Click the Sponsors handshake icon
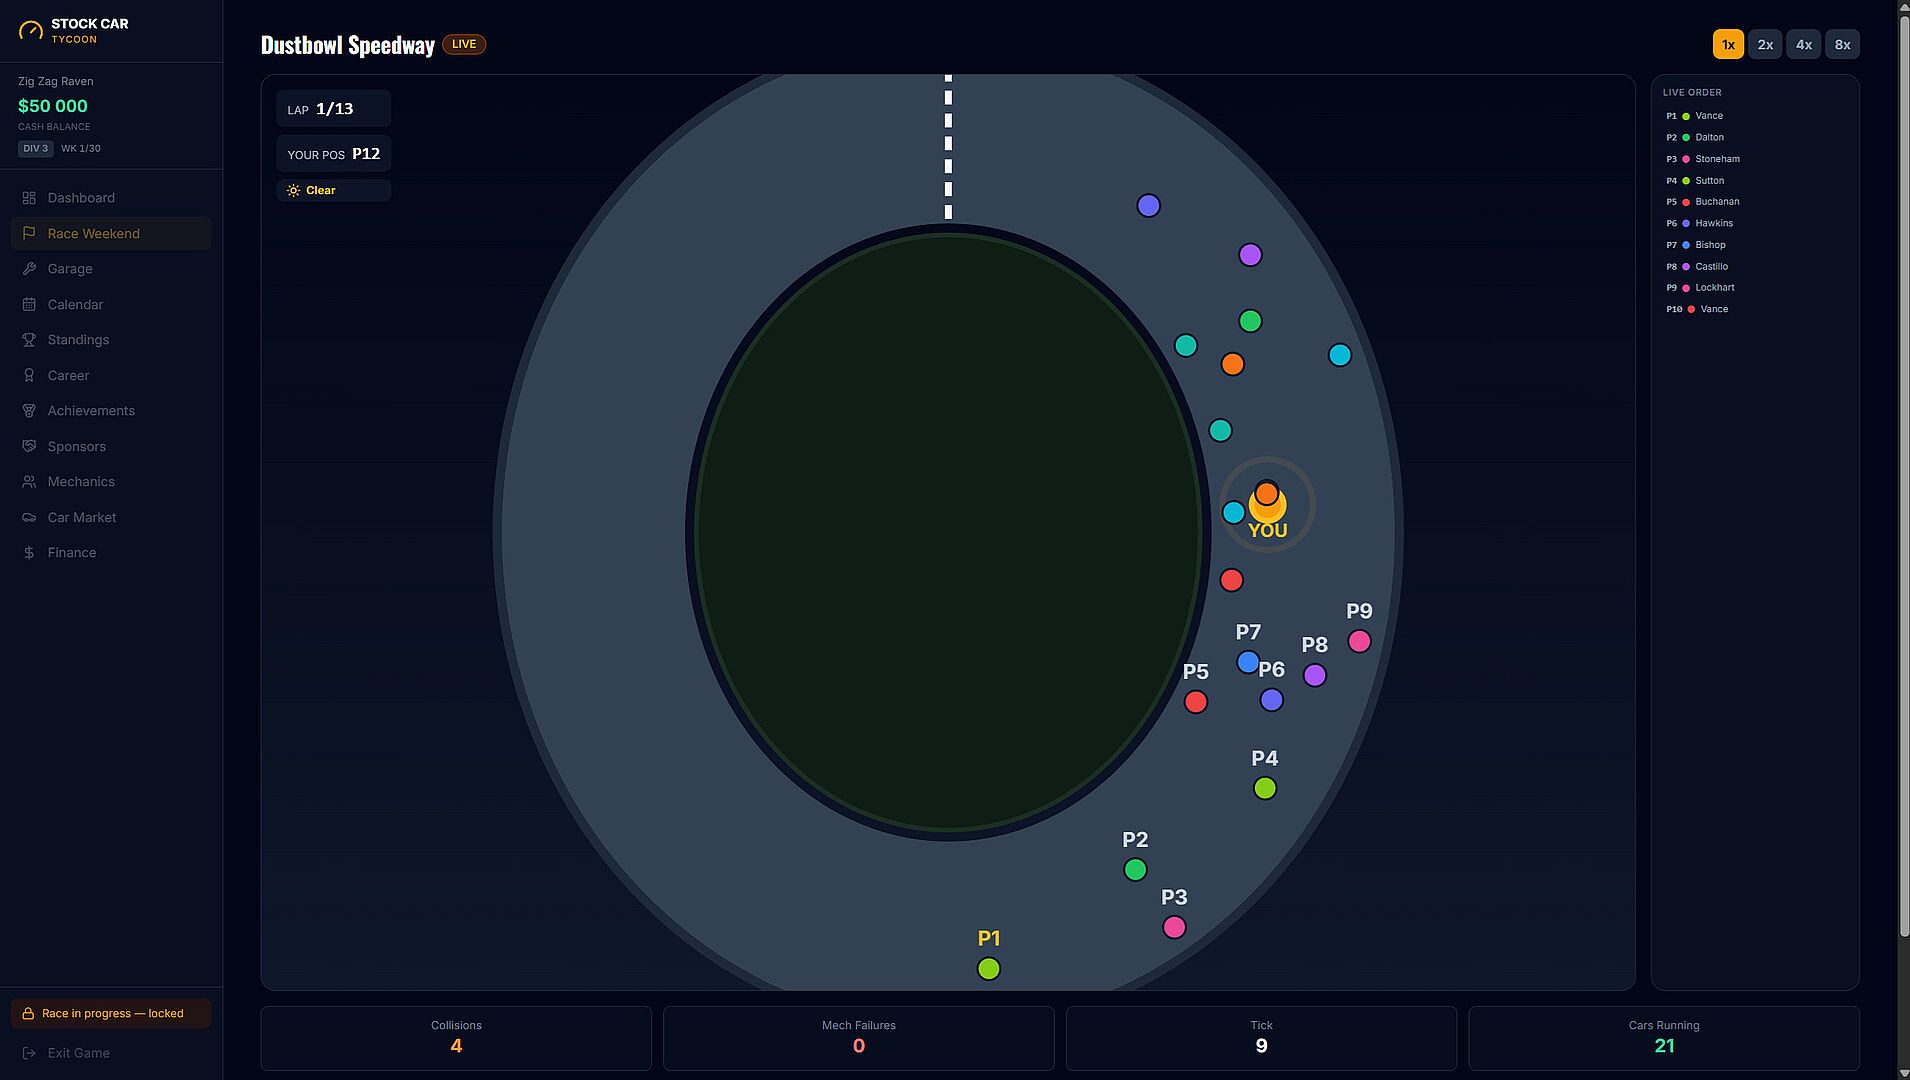The width and height of the screenshot is (1910, 1080). (29, 447)
